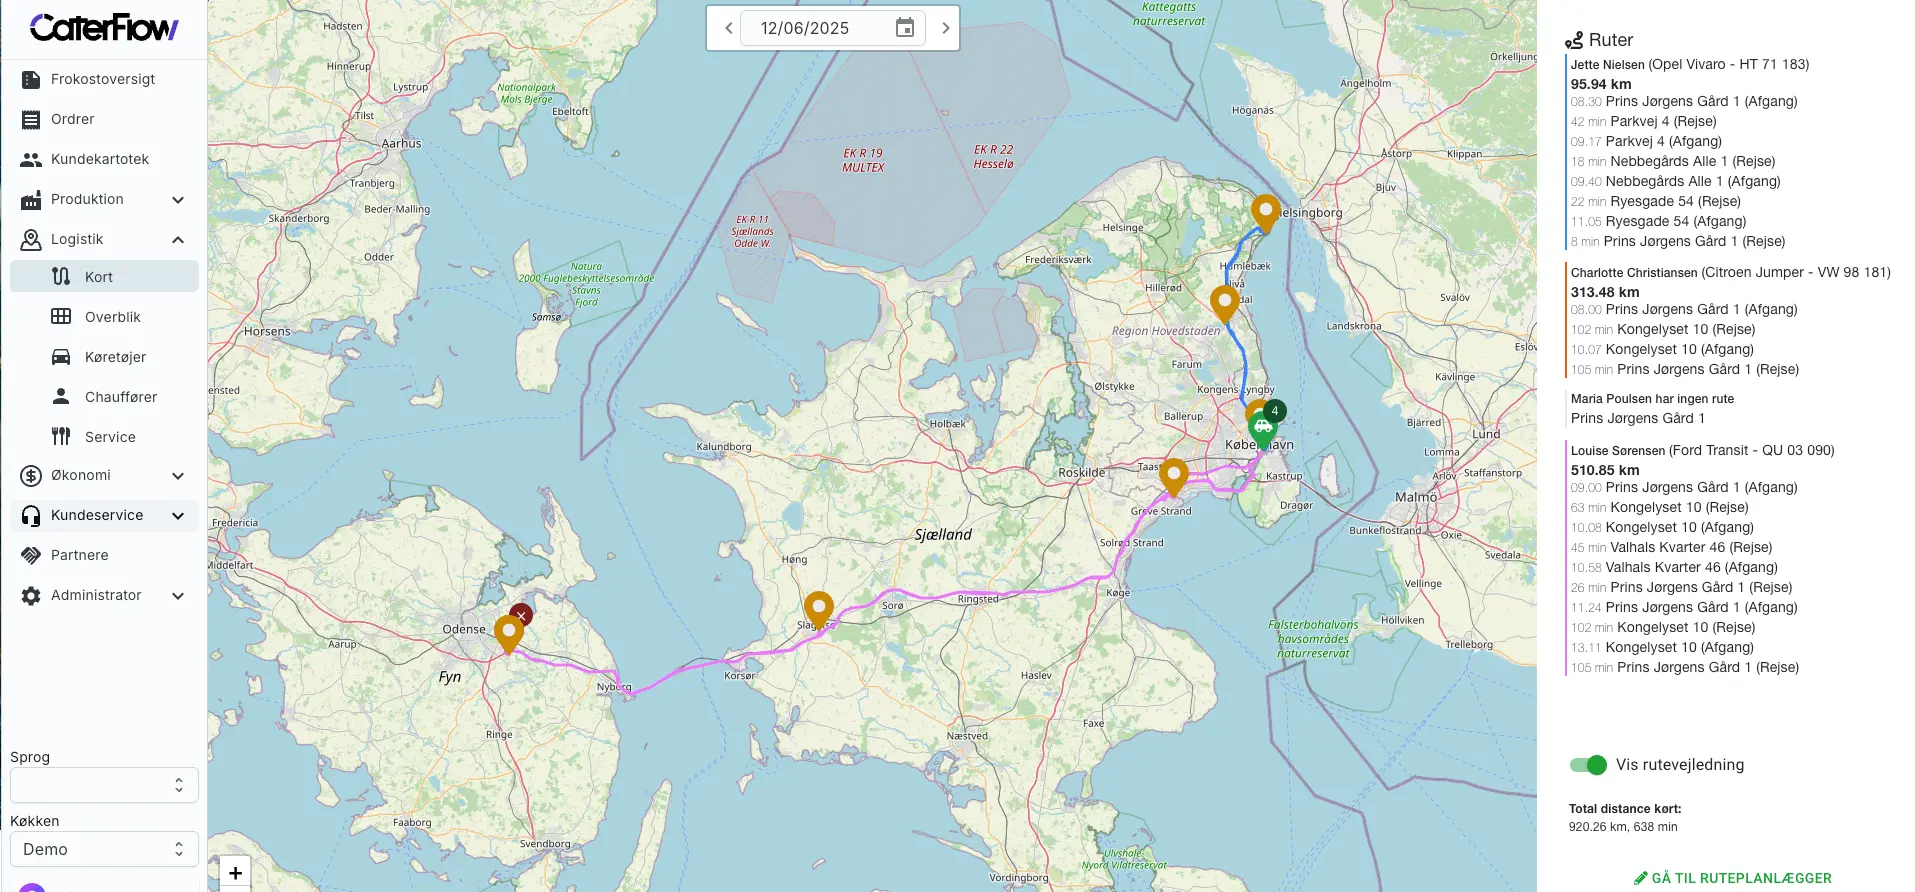Click 10.58 Valhals Kvarter 46 (Afgang) stop
Screen dimensions: 1915x892
coord(1674,567)
